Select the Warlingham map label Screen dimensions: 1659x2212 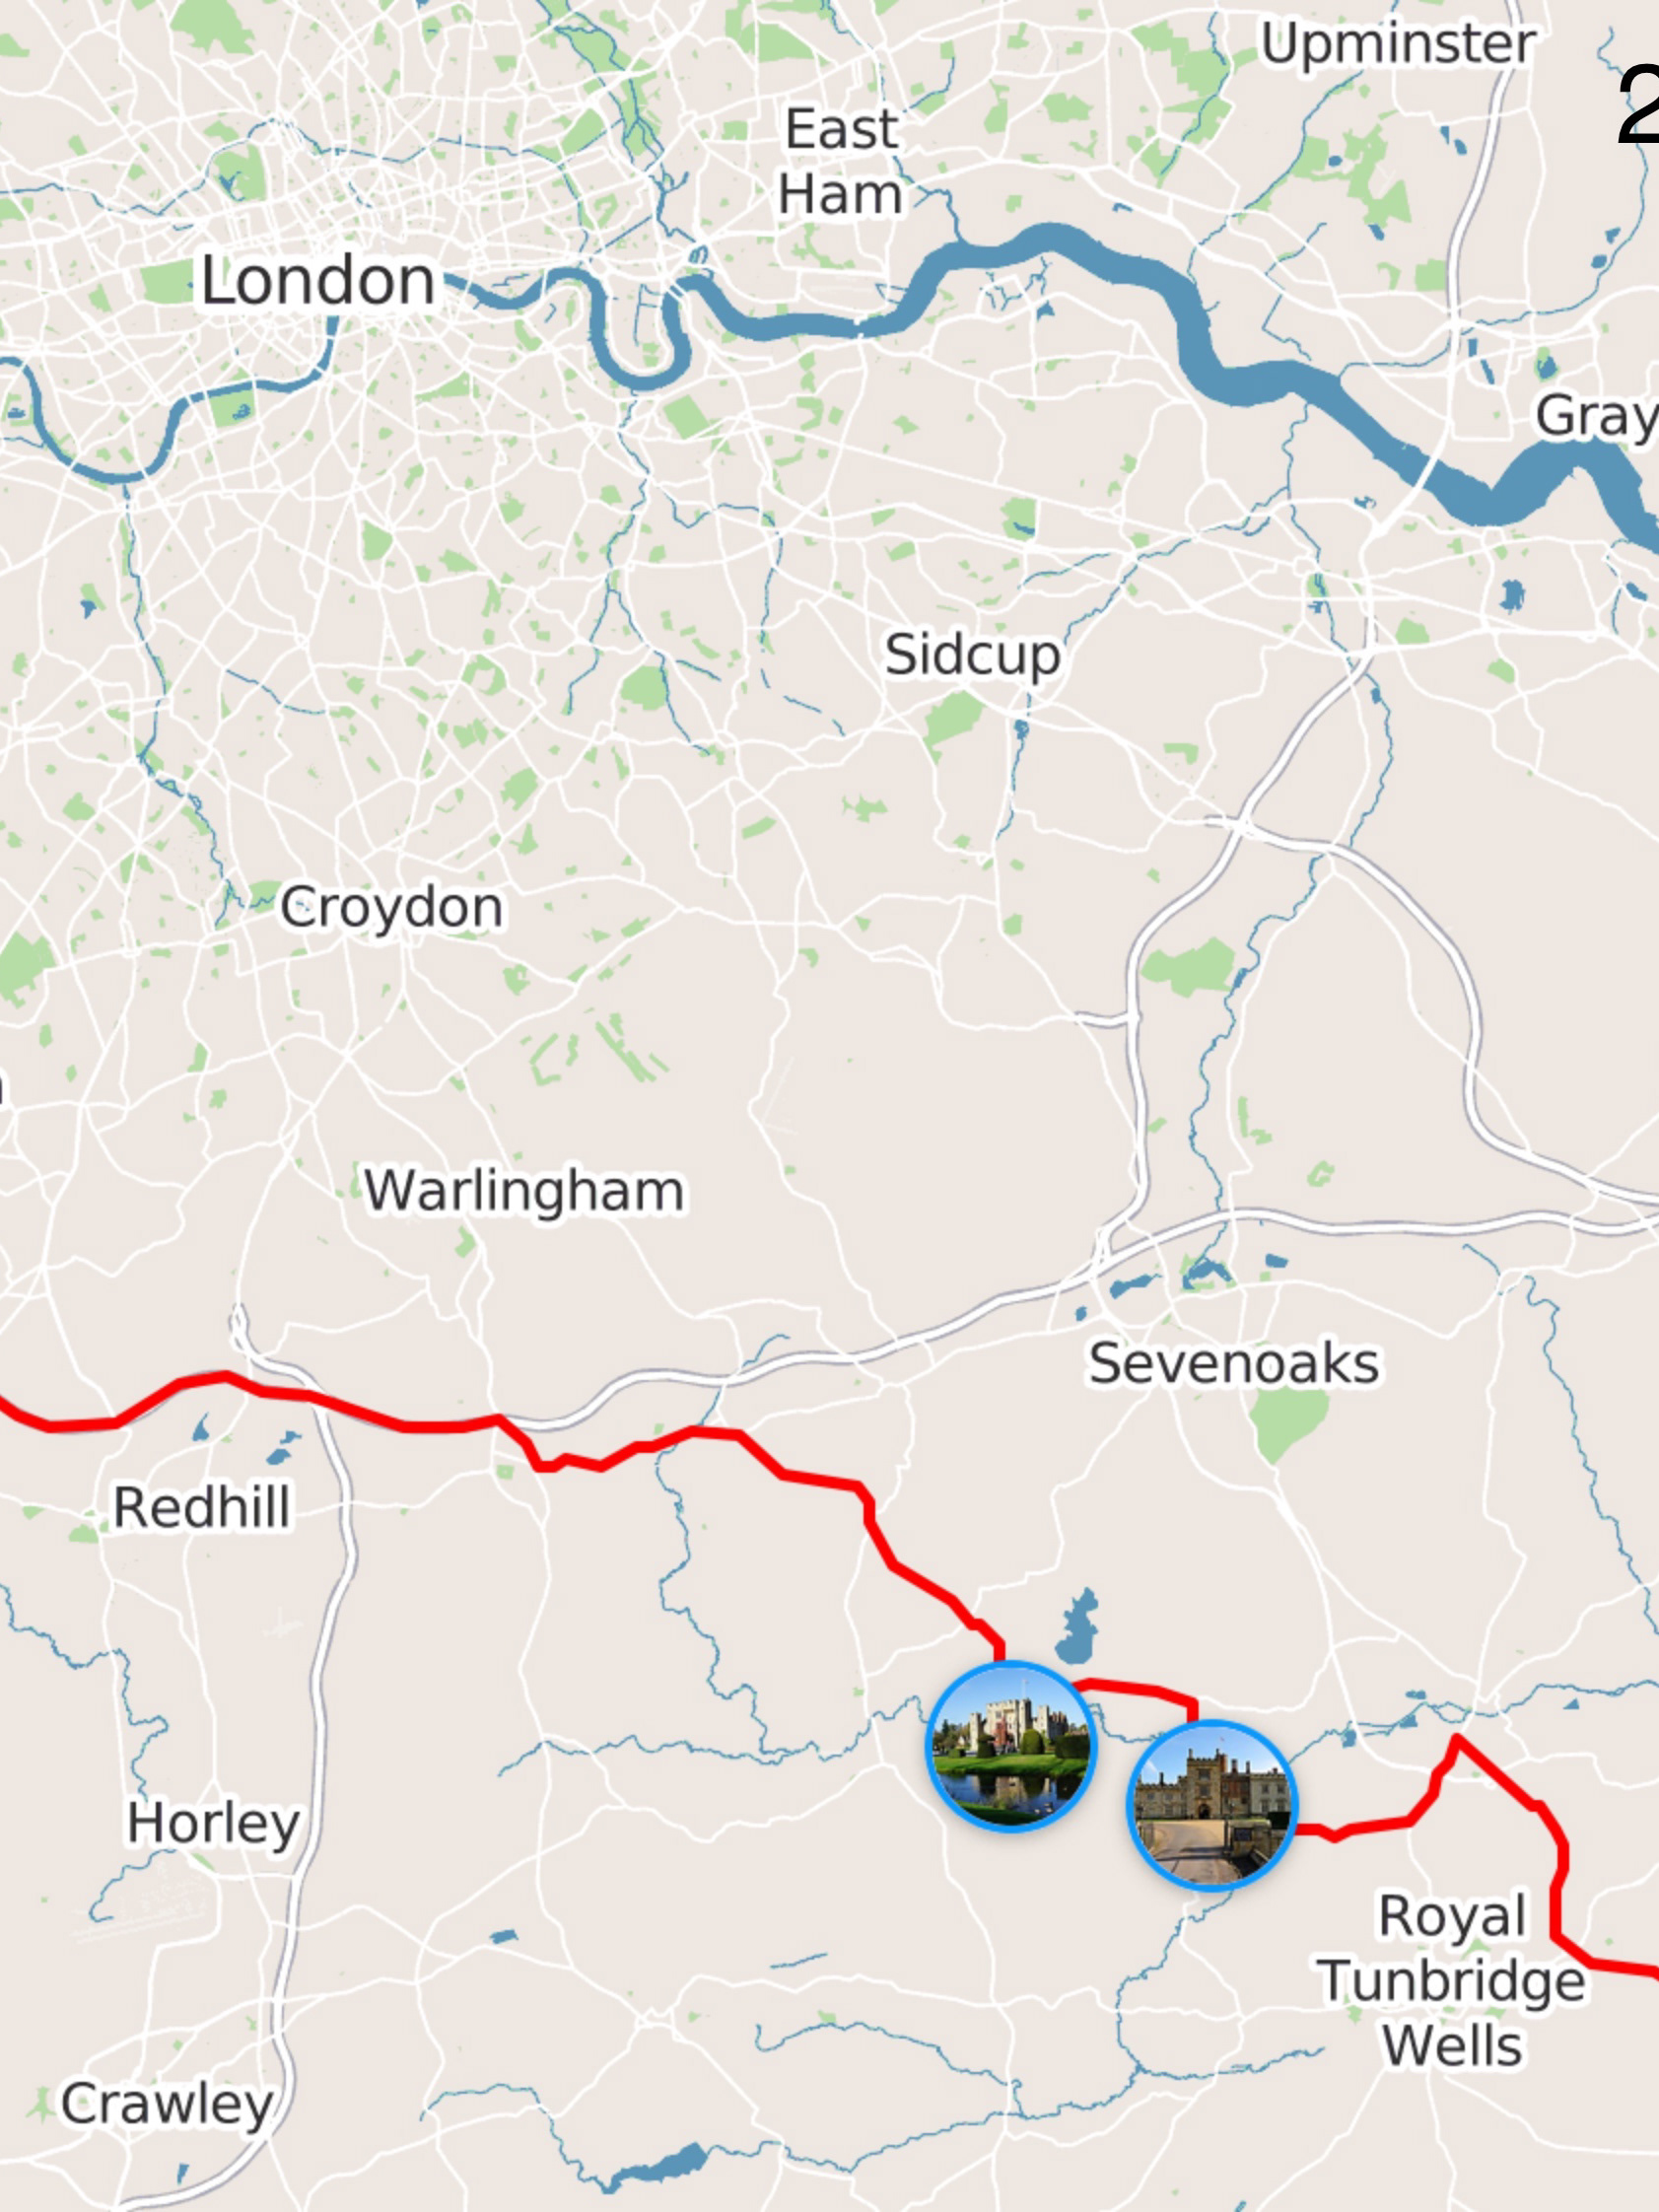pos(524,1191)
